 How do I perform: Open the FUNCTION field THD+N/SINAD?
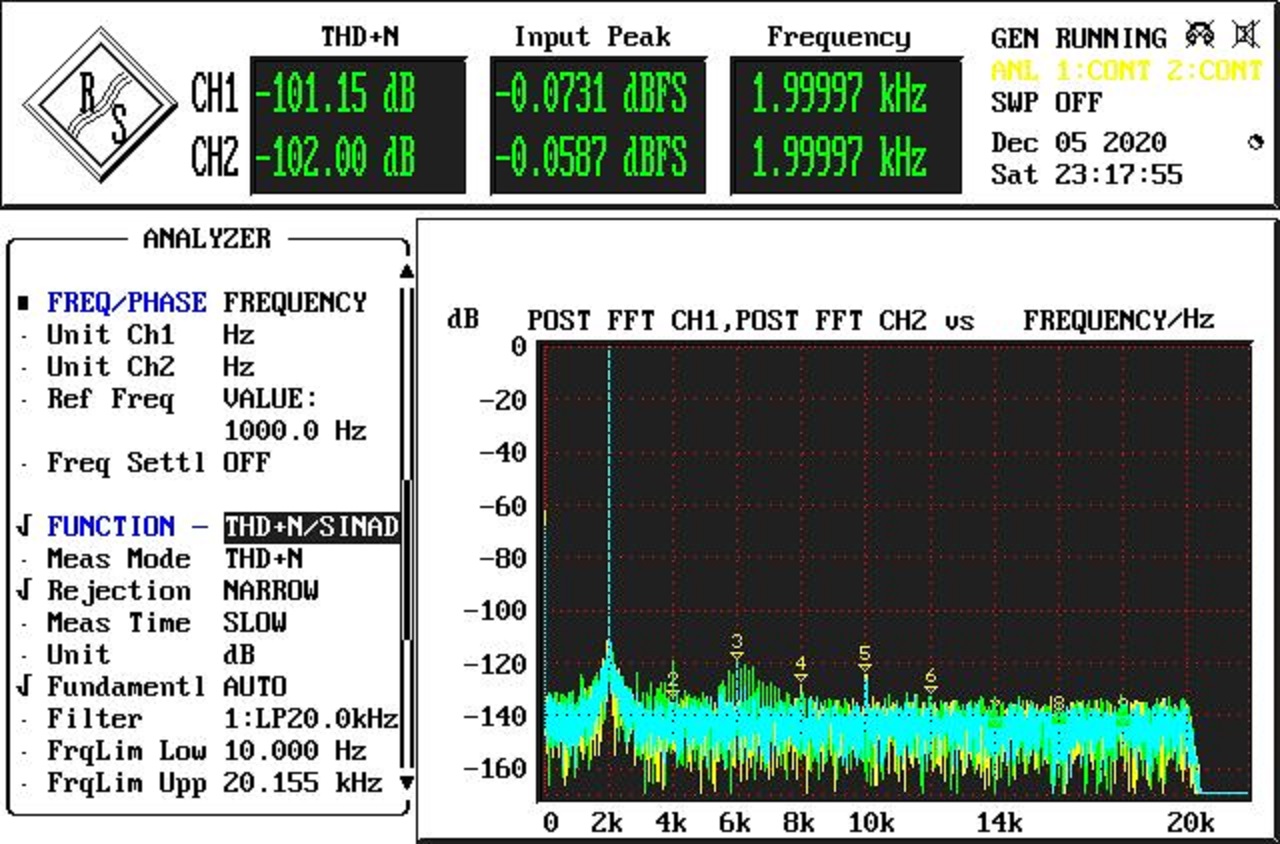tap(311, 527)
